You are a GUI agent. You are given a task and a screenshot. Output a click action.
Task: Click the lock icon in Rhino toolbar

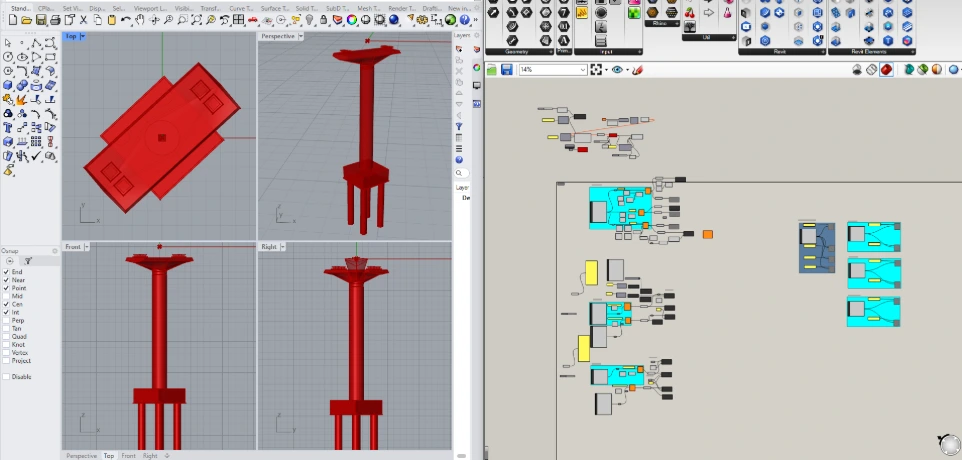323,20
